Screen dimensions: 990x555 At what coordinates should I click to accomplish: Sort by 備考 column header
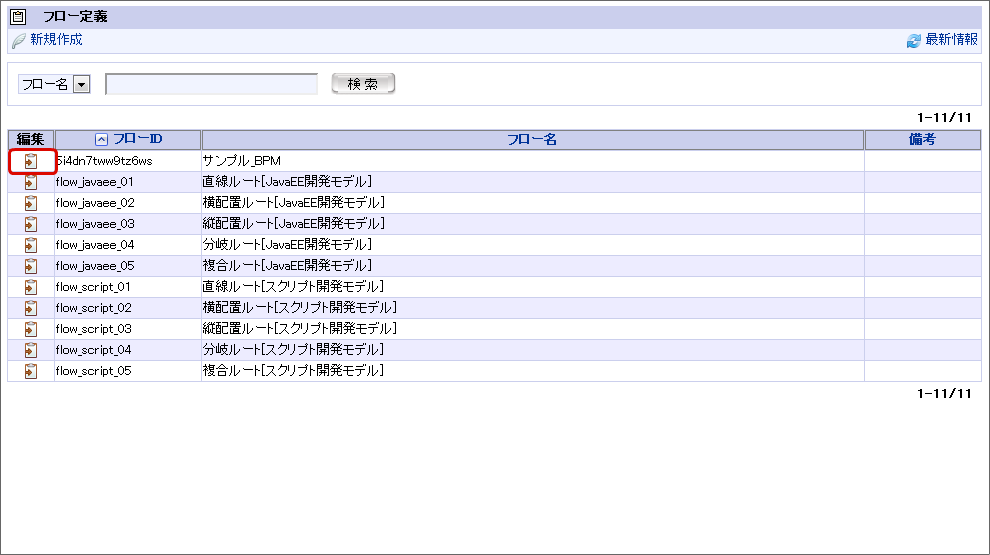click(922, 140)
